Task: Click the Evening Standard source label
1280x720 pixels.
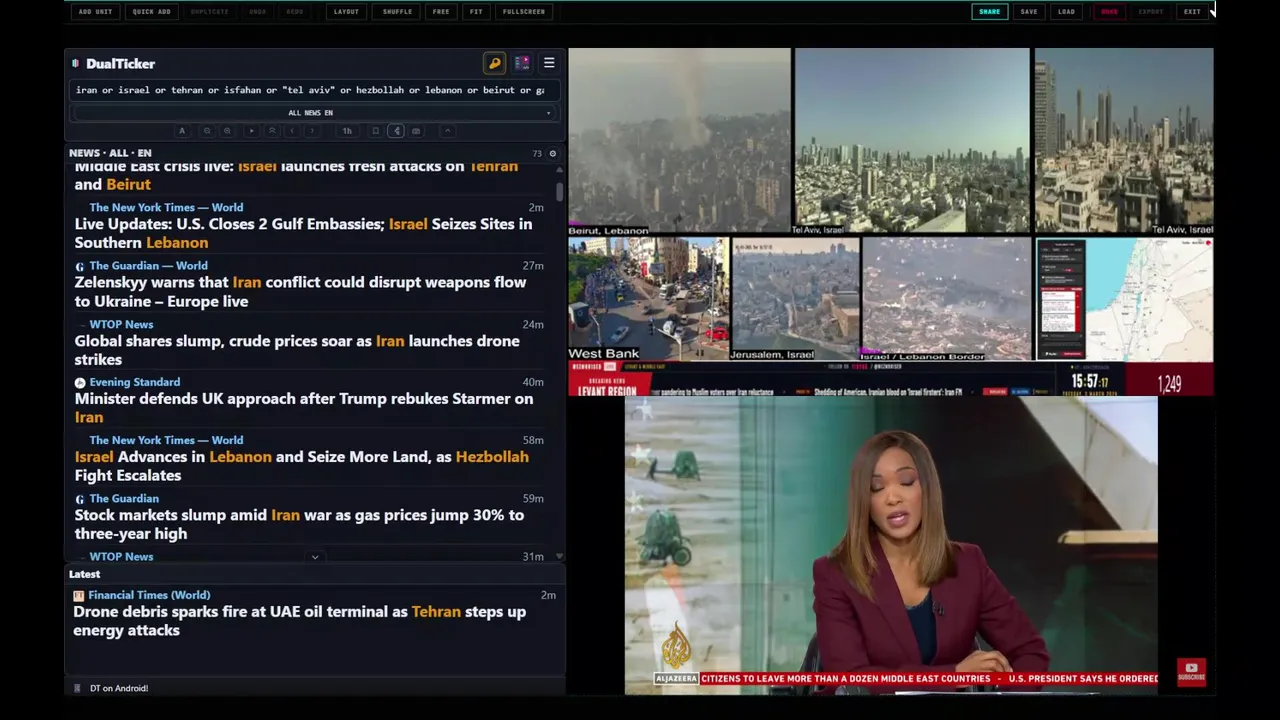Action: [x=134, y=382]
